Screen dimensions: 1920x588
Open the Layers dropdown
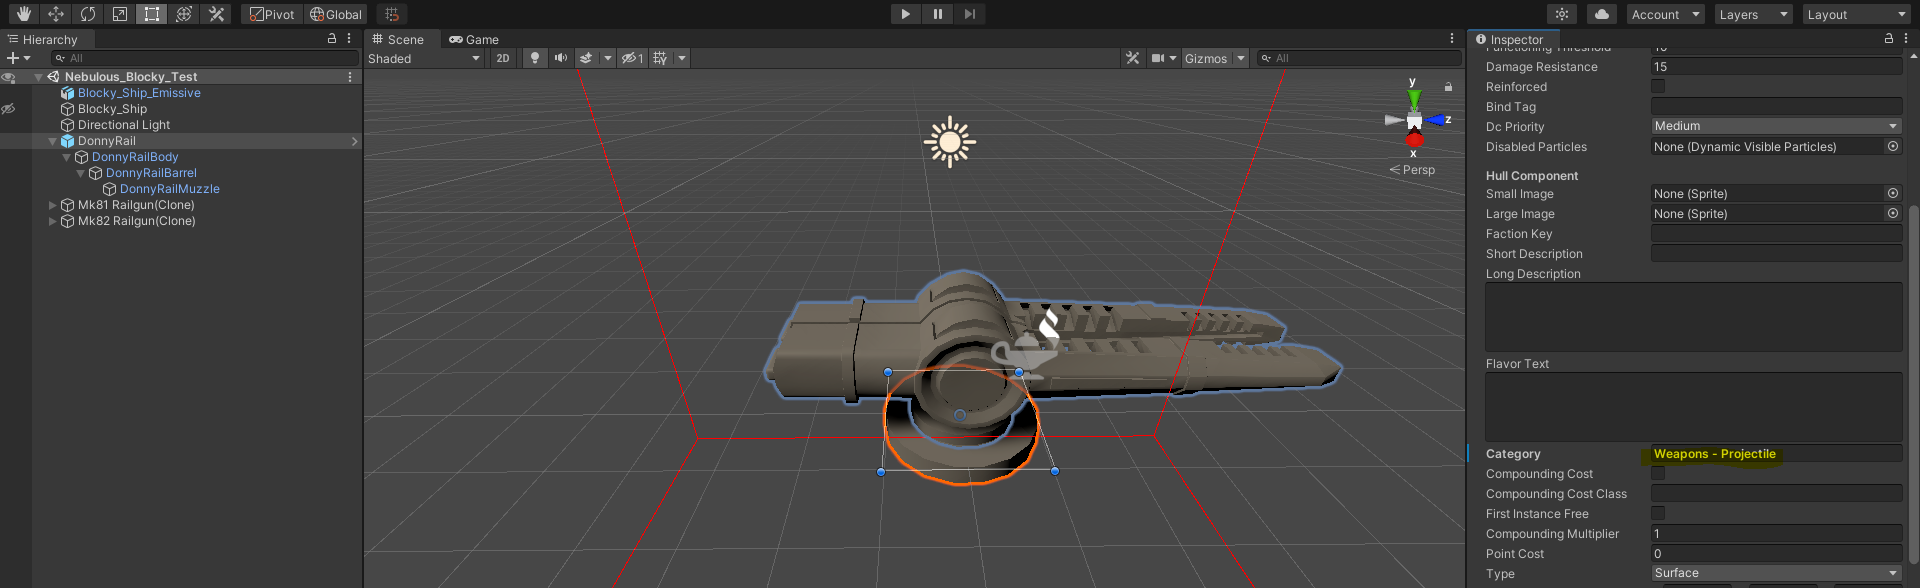pos(1753,14)
